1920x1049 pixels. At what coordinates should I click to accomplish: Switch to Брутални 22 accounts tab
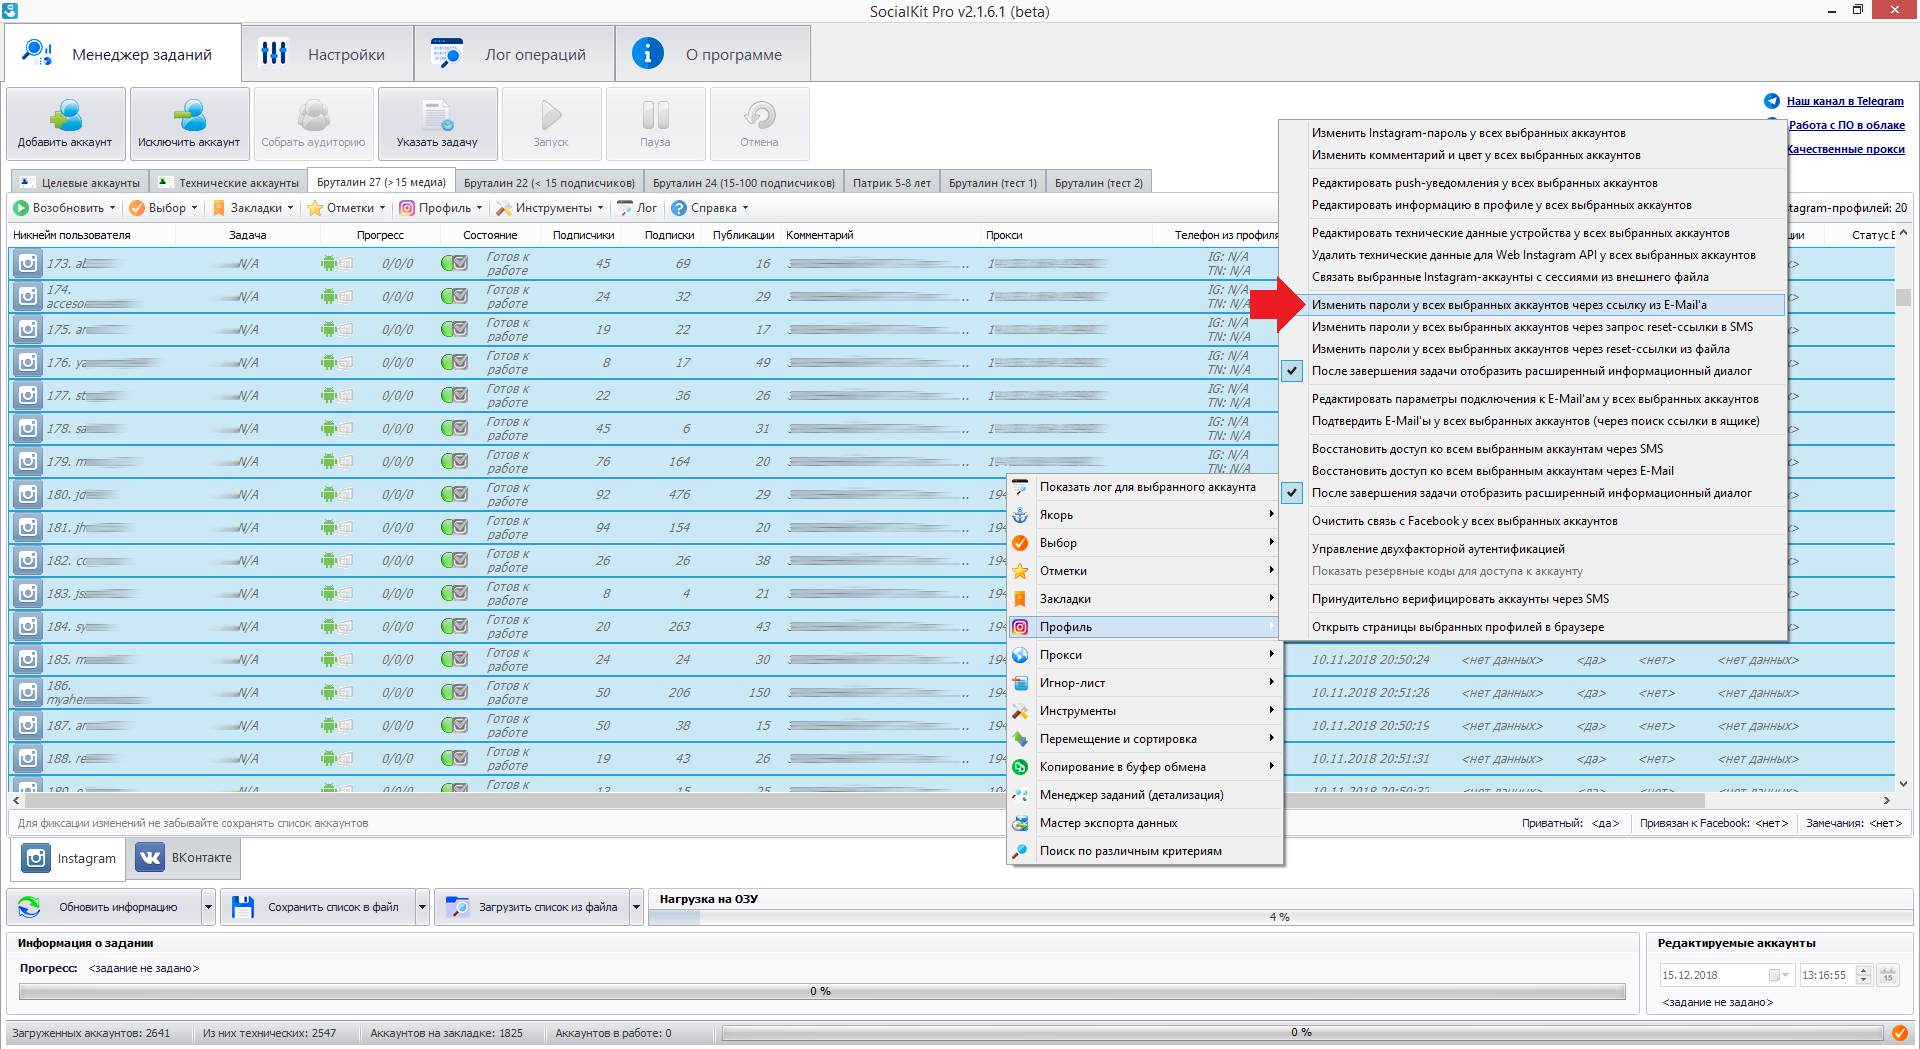coord(549,183)
